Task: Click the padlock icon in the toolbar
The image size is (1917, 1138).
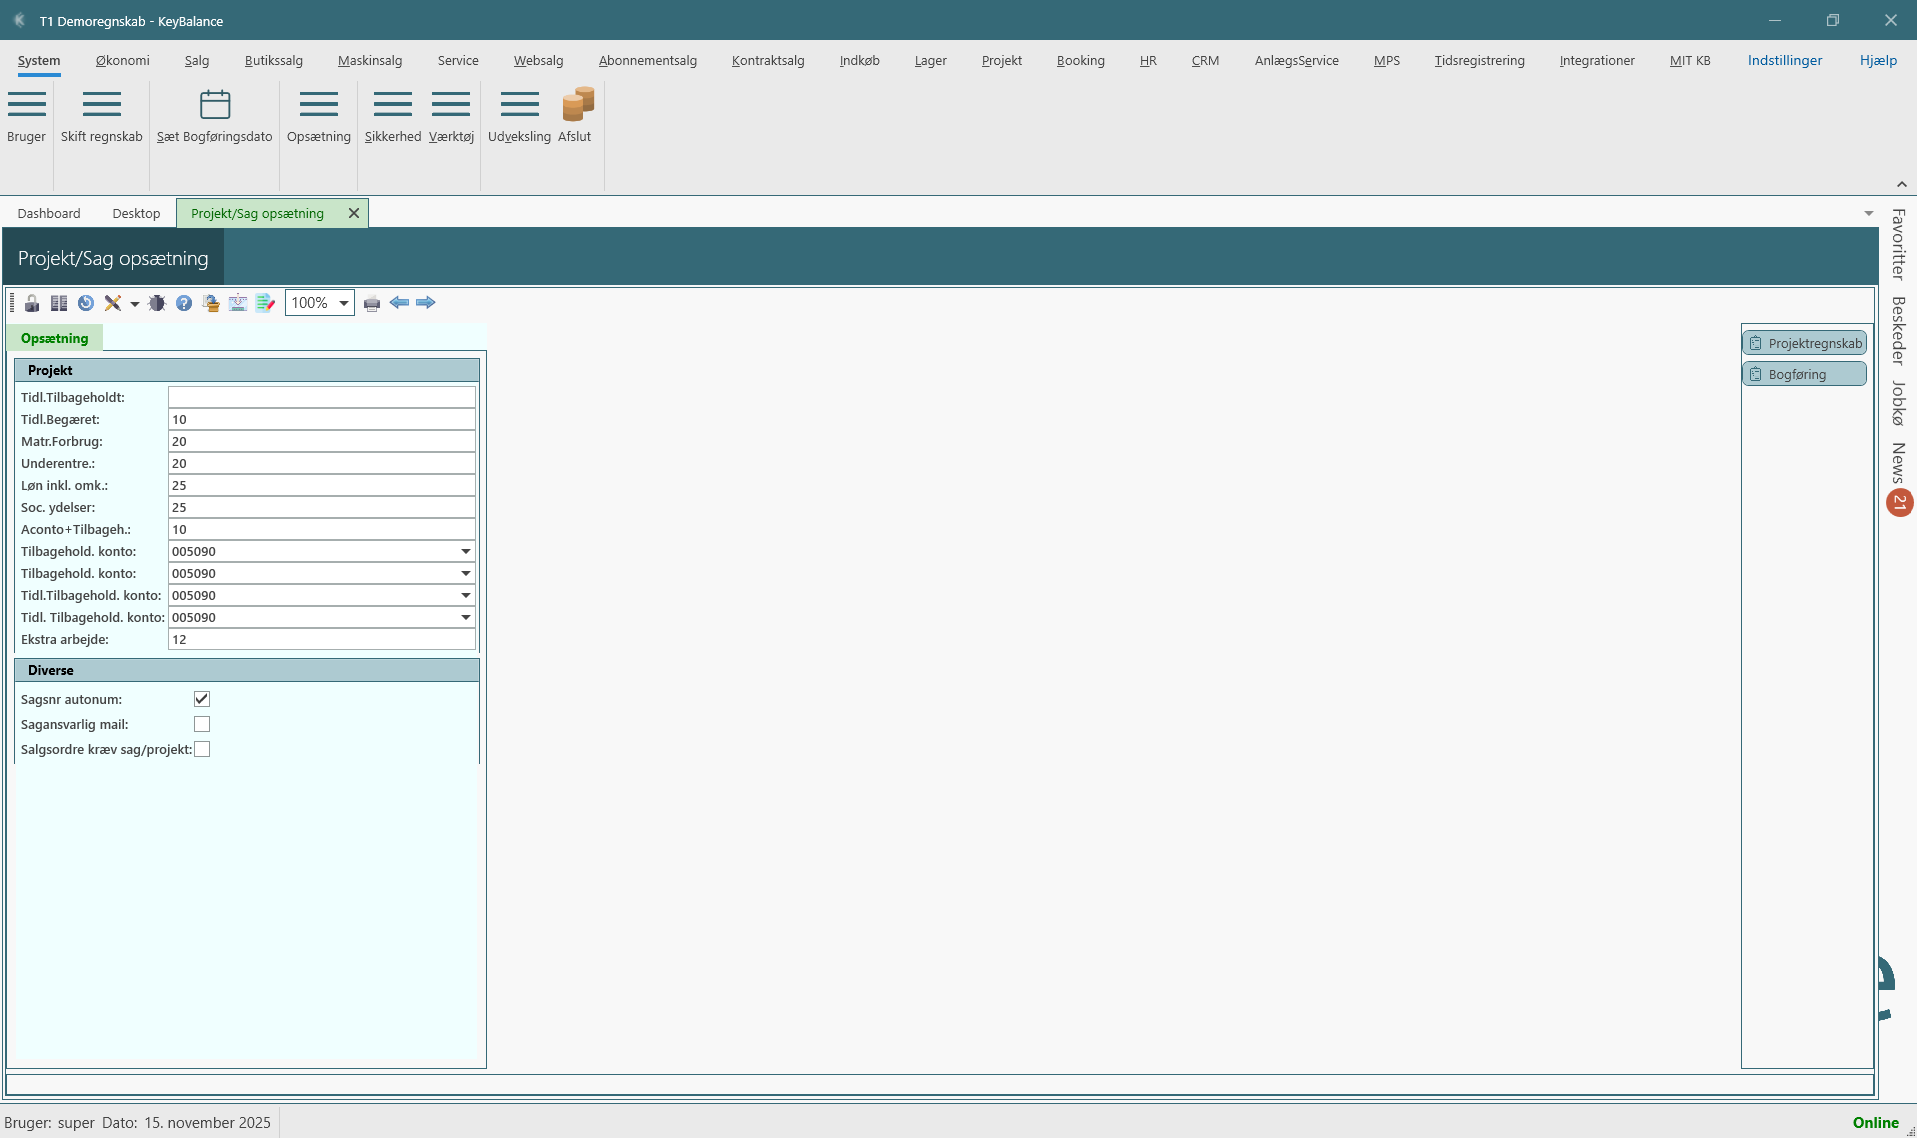Action: coord(32,303)
